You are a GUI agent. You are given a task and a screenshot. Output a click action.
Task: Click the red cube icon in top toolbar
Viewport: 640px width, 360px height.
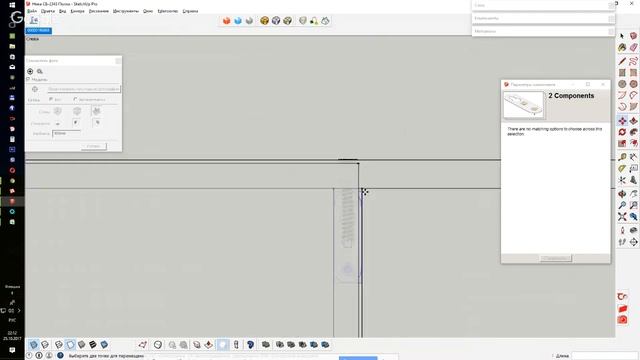[227, 20]
